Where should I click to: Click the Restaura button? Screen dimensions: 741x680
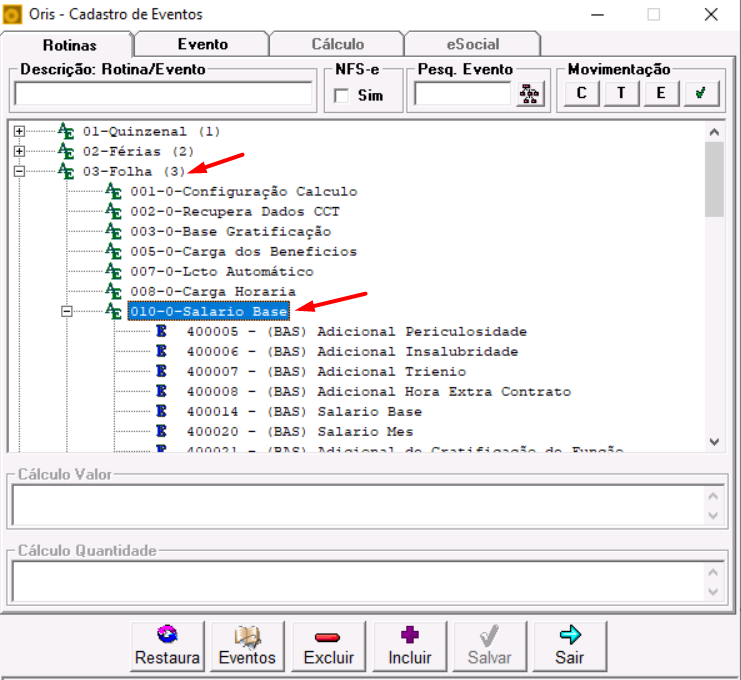167,646
